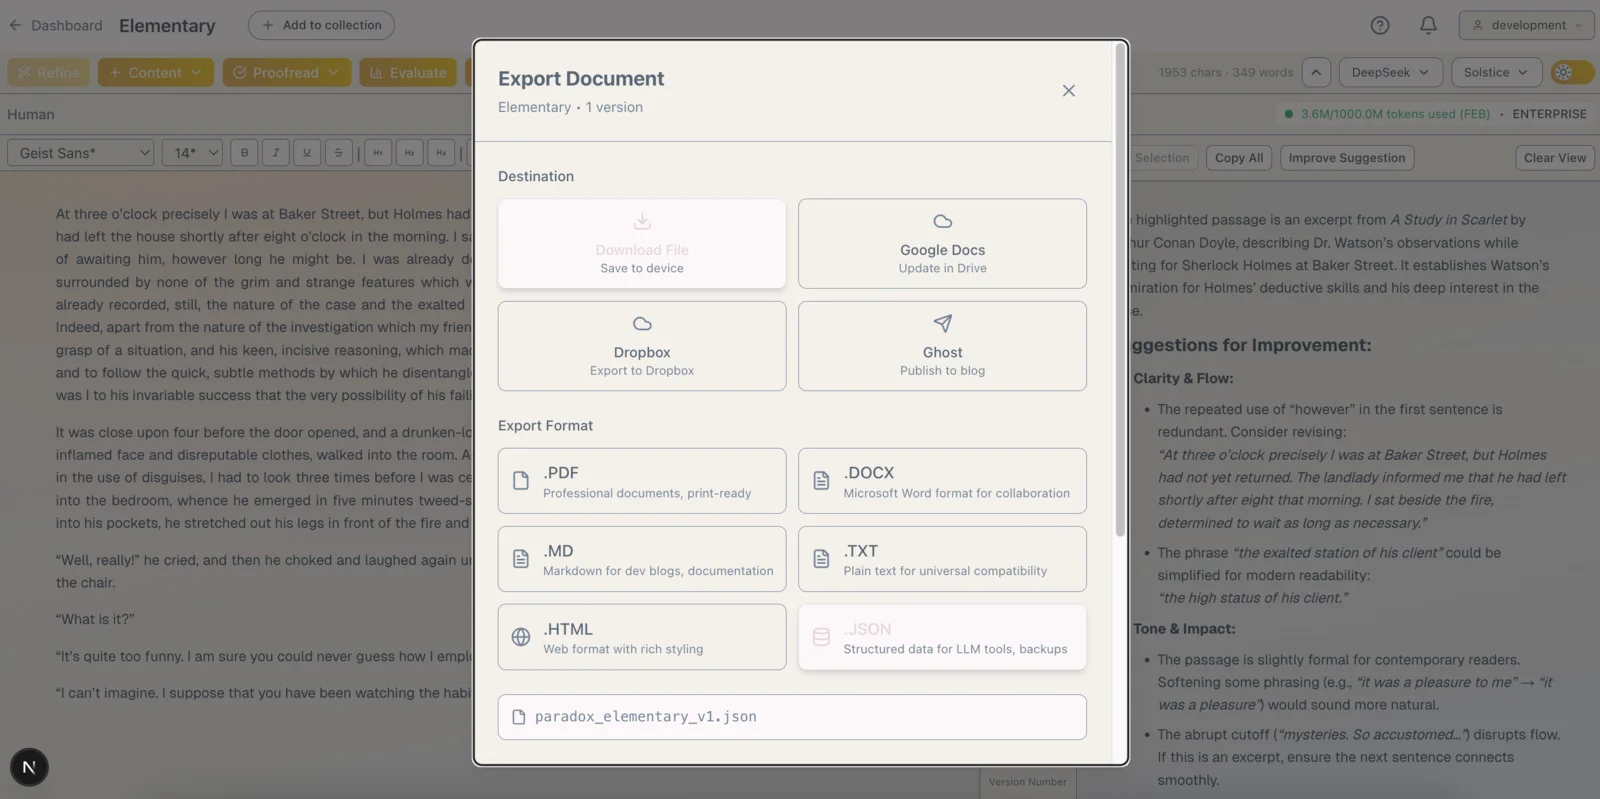Screen dimensions: 1600x799
Task: Select Dropbox as export destination
Action: 642,346
